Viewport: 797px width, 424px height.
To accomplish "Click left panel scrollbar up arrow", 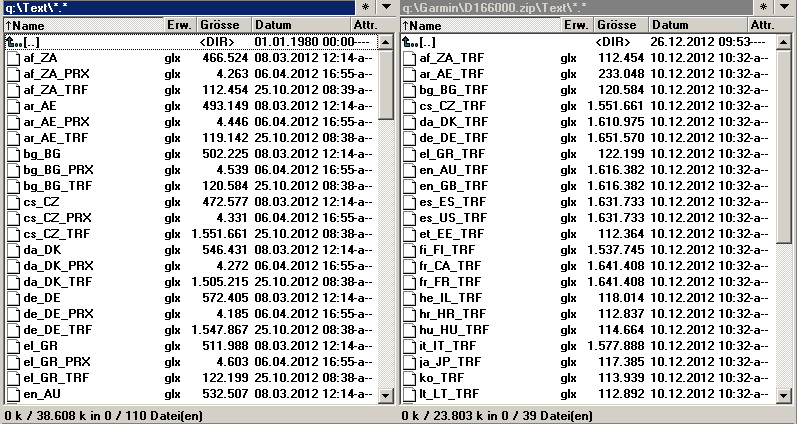I will point(386,42).
